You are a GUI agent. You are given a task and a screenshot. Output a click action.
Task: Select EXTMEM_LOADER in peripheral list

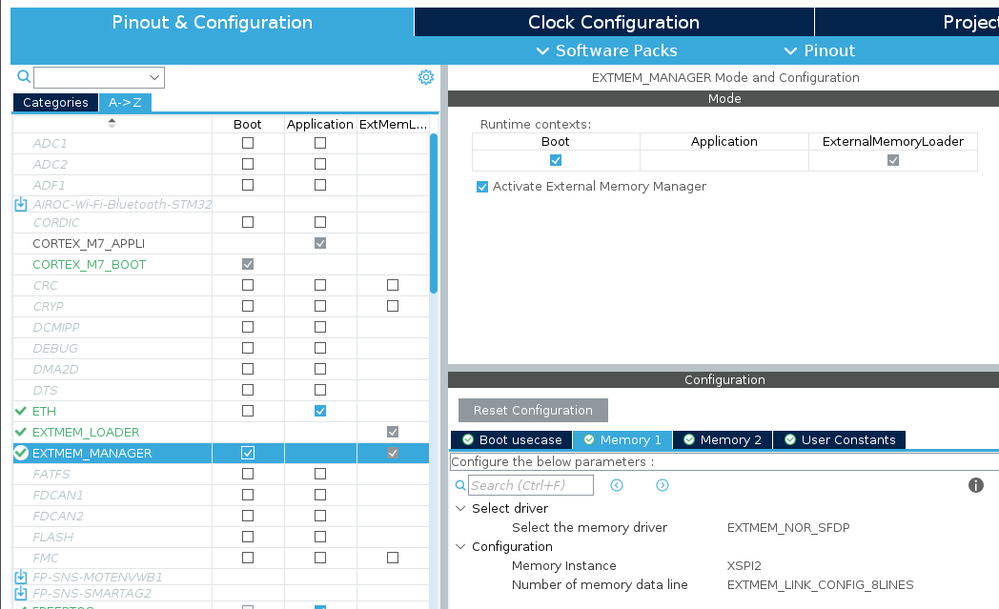85,432
